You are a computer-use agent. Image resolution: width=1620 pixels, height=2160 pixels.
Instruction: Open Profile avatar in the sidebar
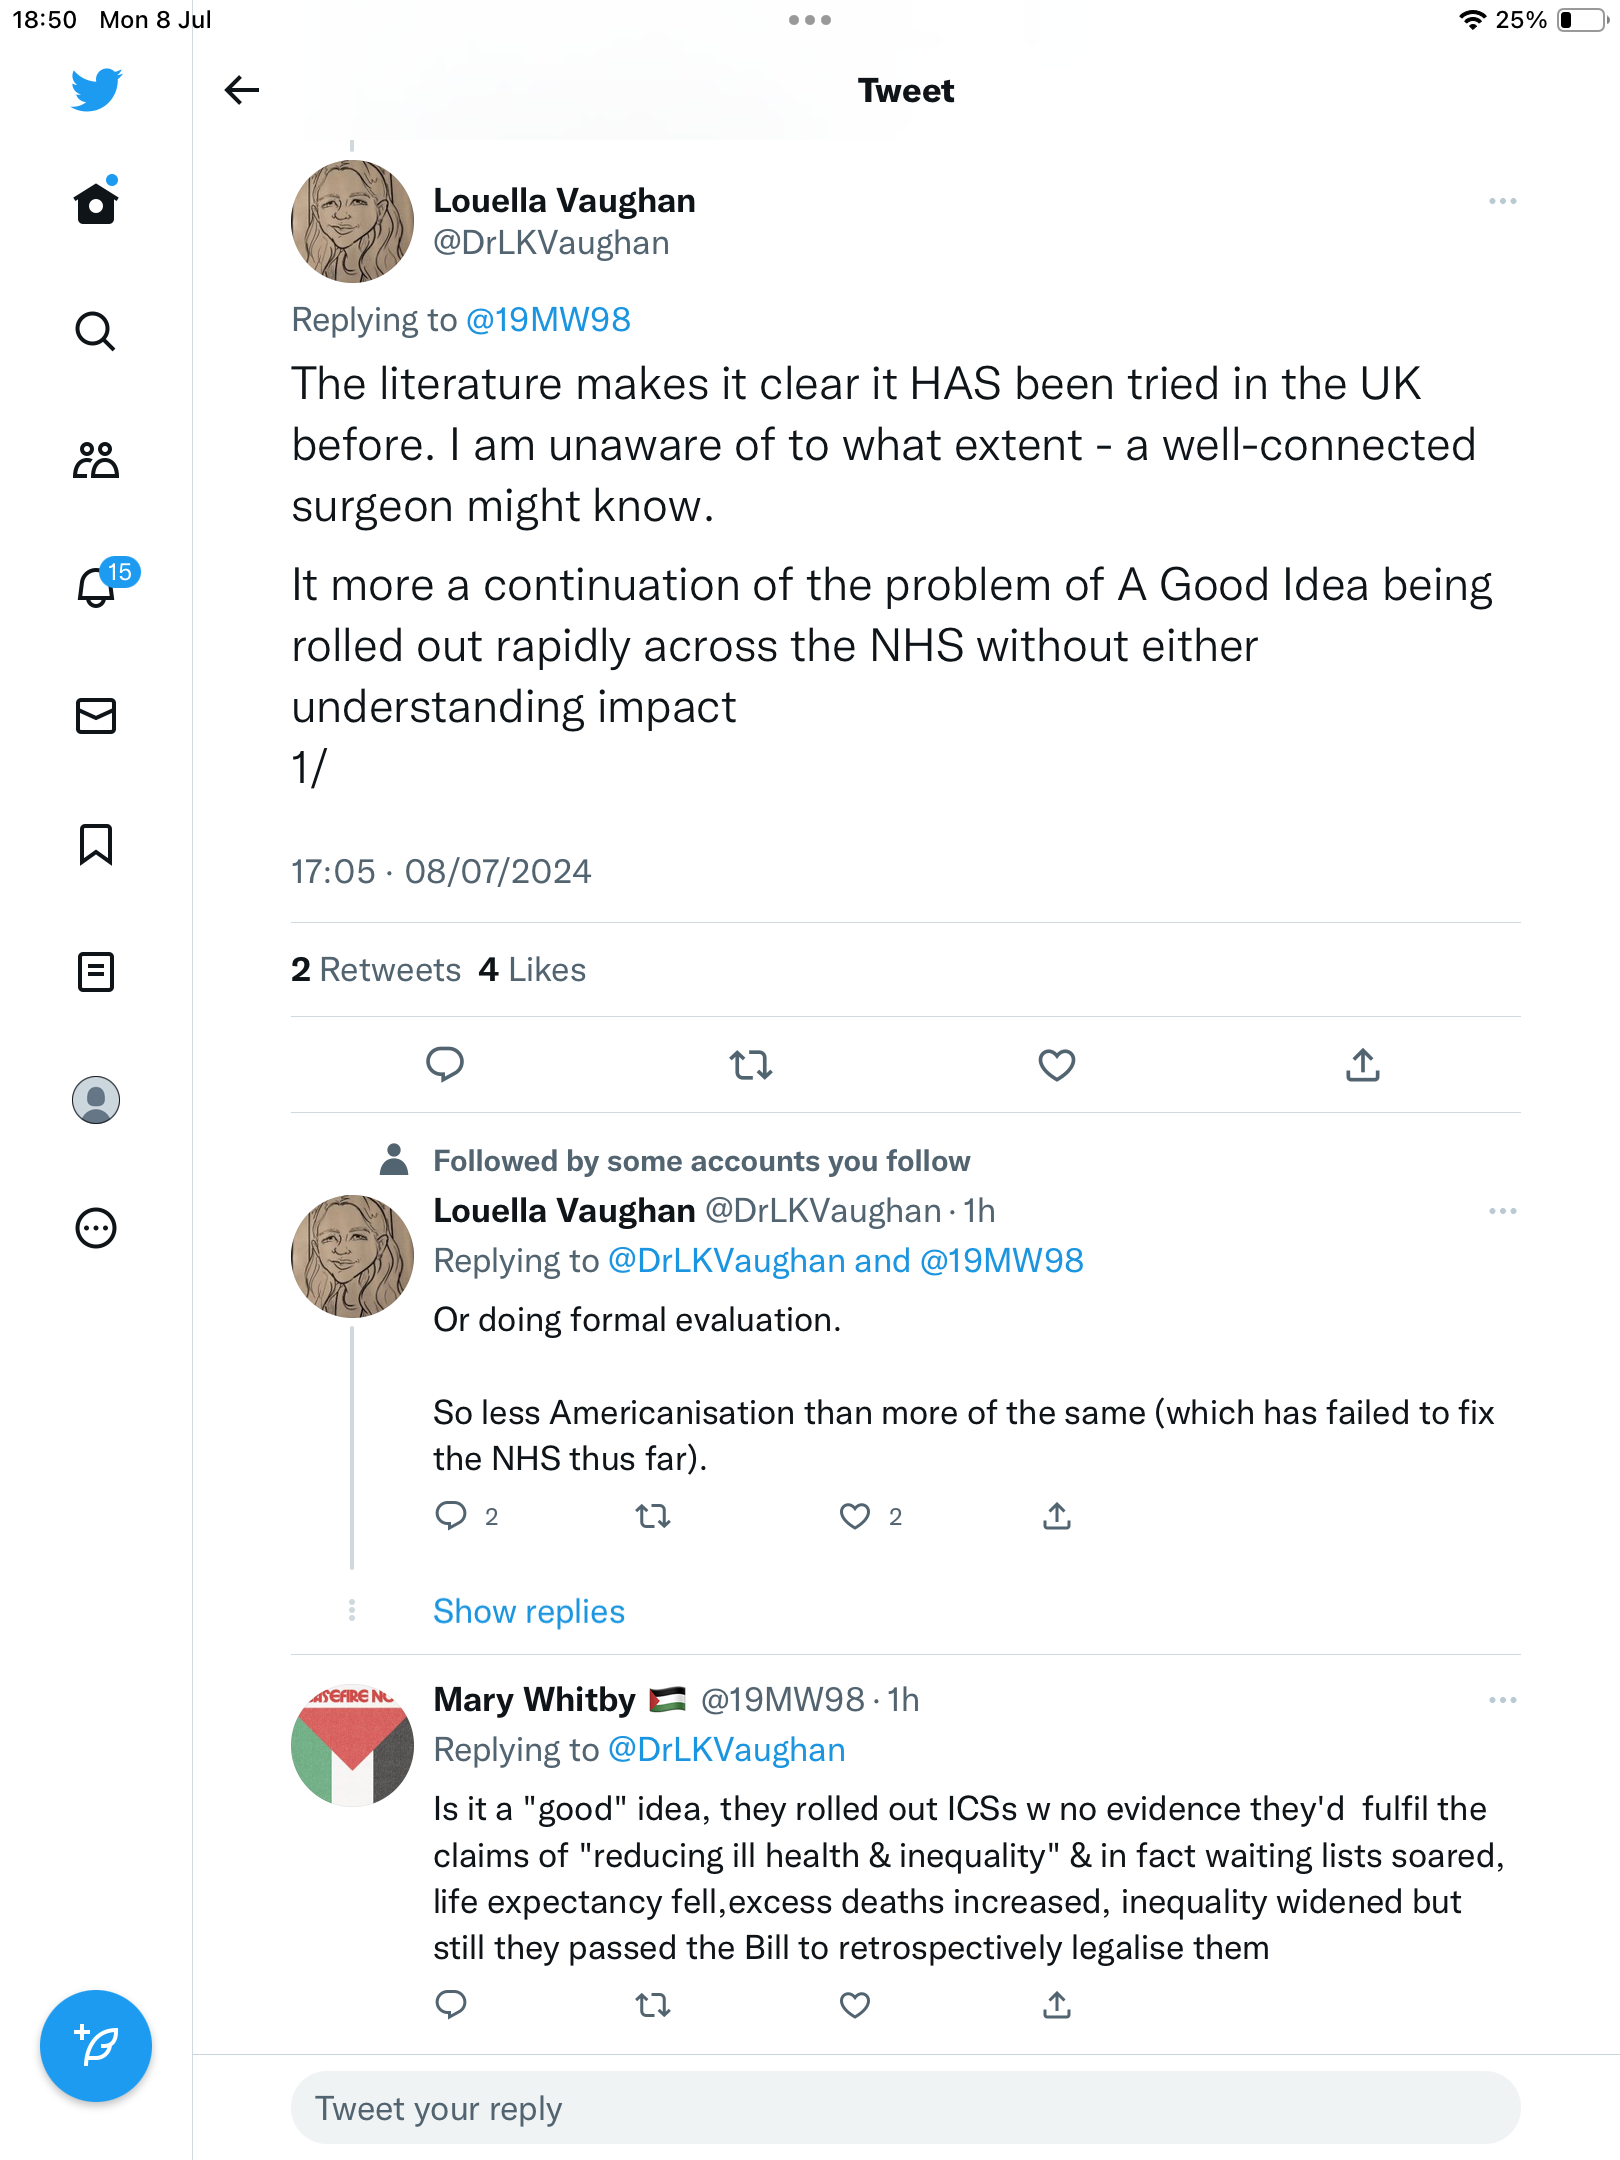point(96,1100)
